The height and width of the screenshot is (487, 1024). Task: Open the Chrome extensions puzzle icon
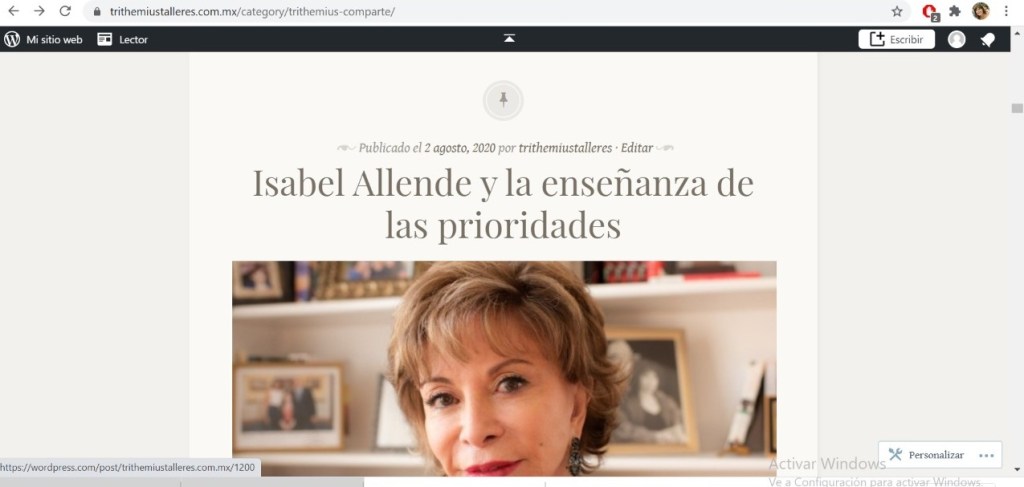(955, 11)
